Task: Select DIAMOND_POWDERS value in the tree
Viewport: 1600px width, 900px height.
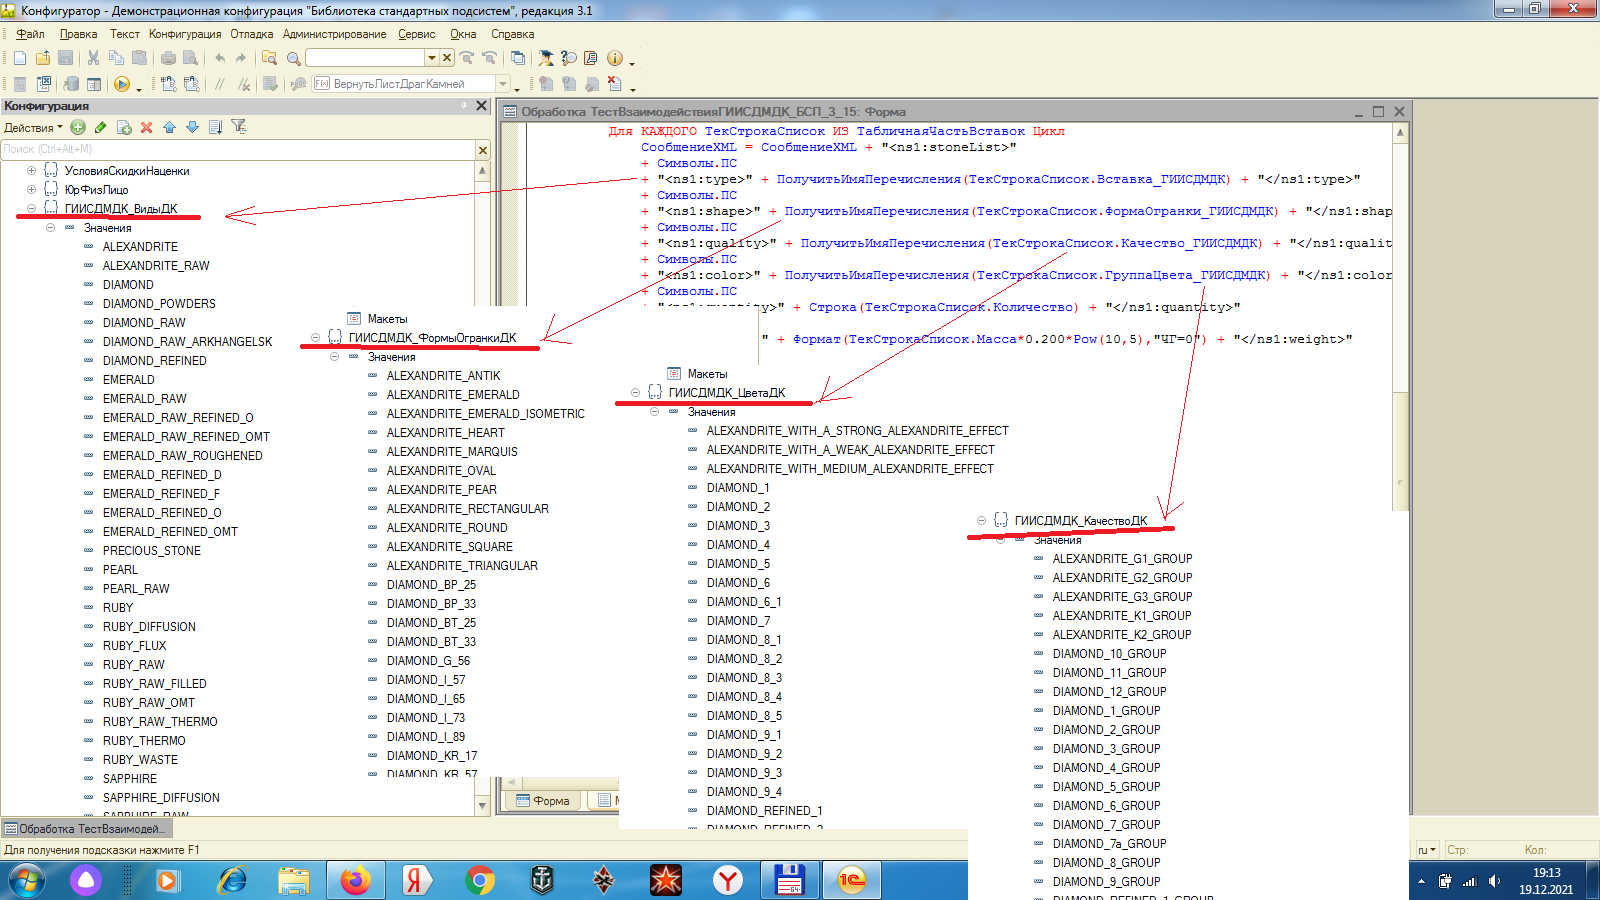Action: click(159, 303)
